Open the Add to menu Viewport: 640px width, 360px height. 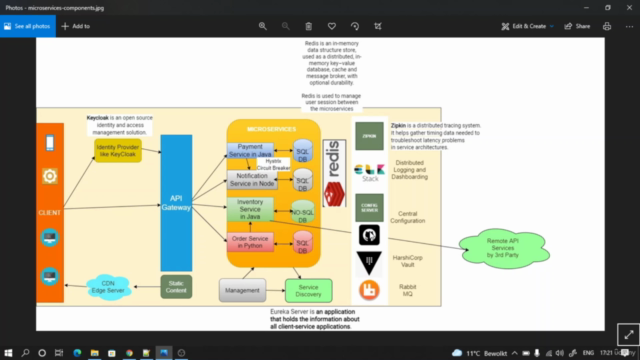pos(76,26)
